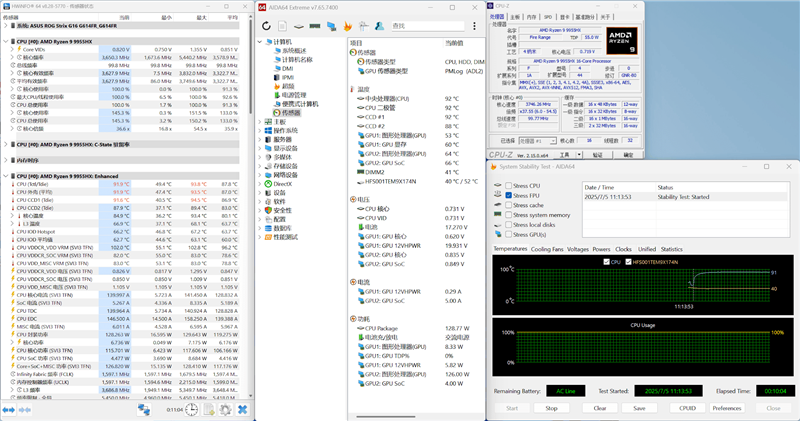Open the AIDA64 stability test flame icon
The width and height of the screenshot is (800, 421).
click(x=347, y=26)
